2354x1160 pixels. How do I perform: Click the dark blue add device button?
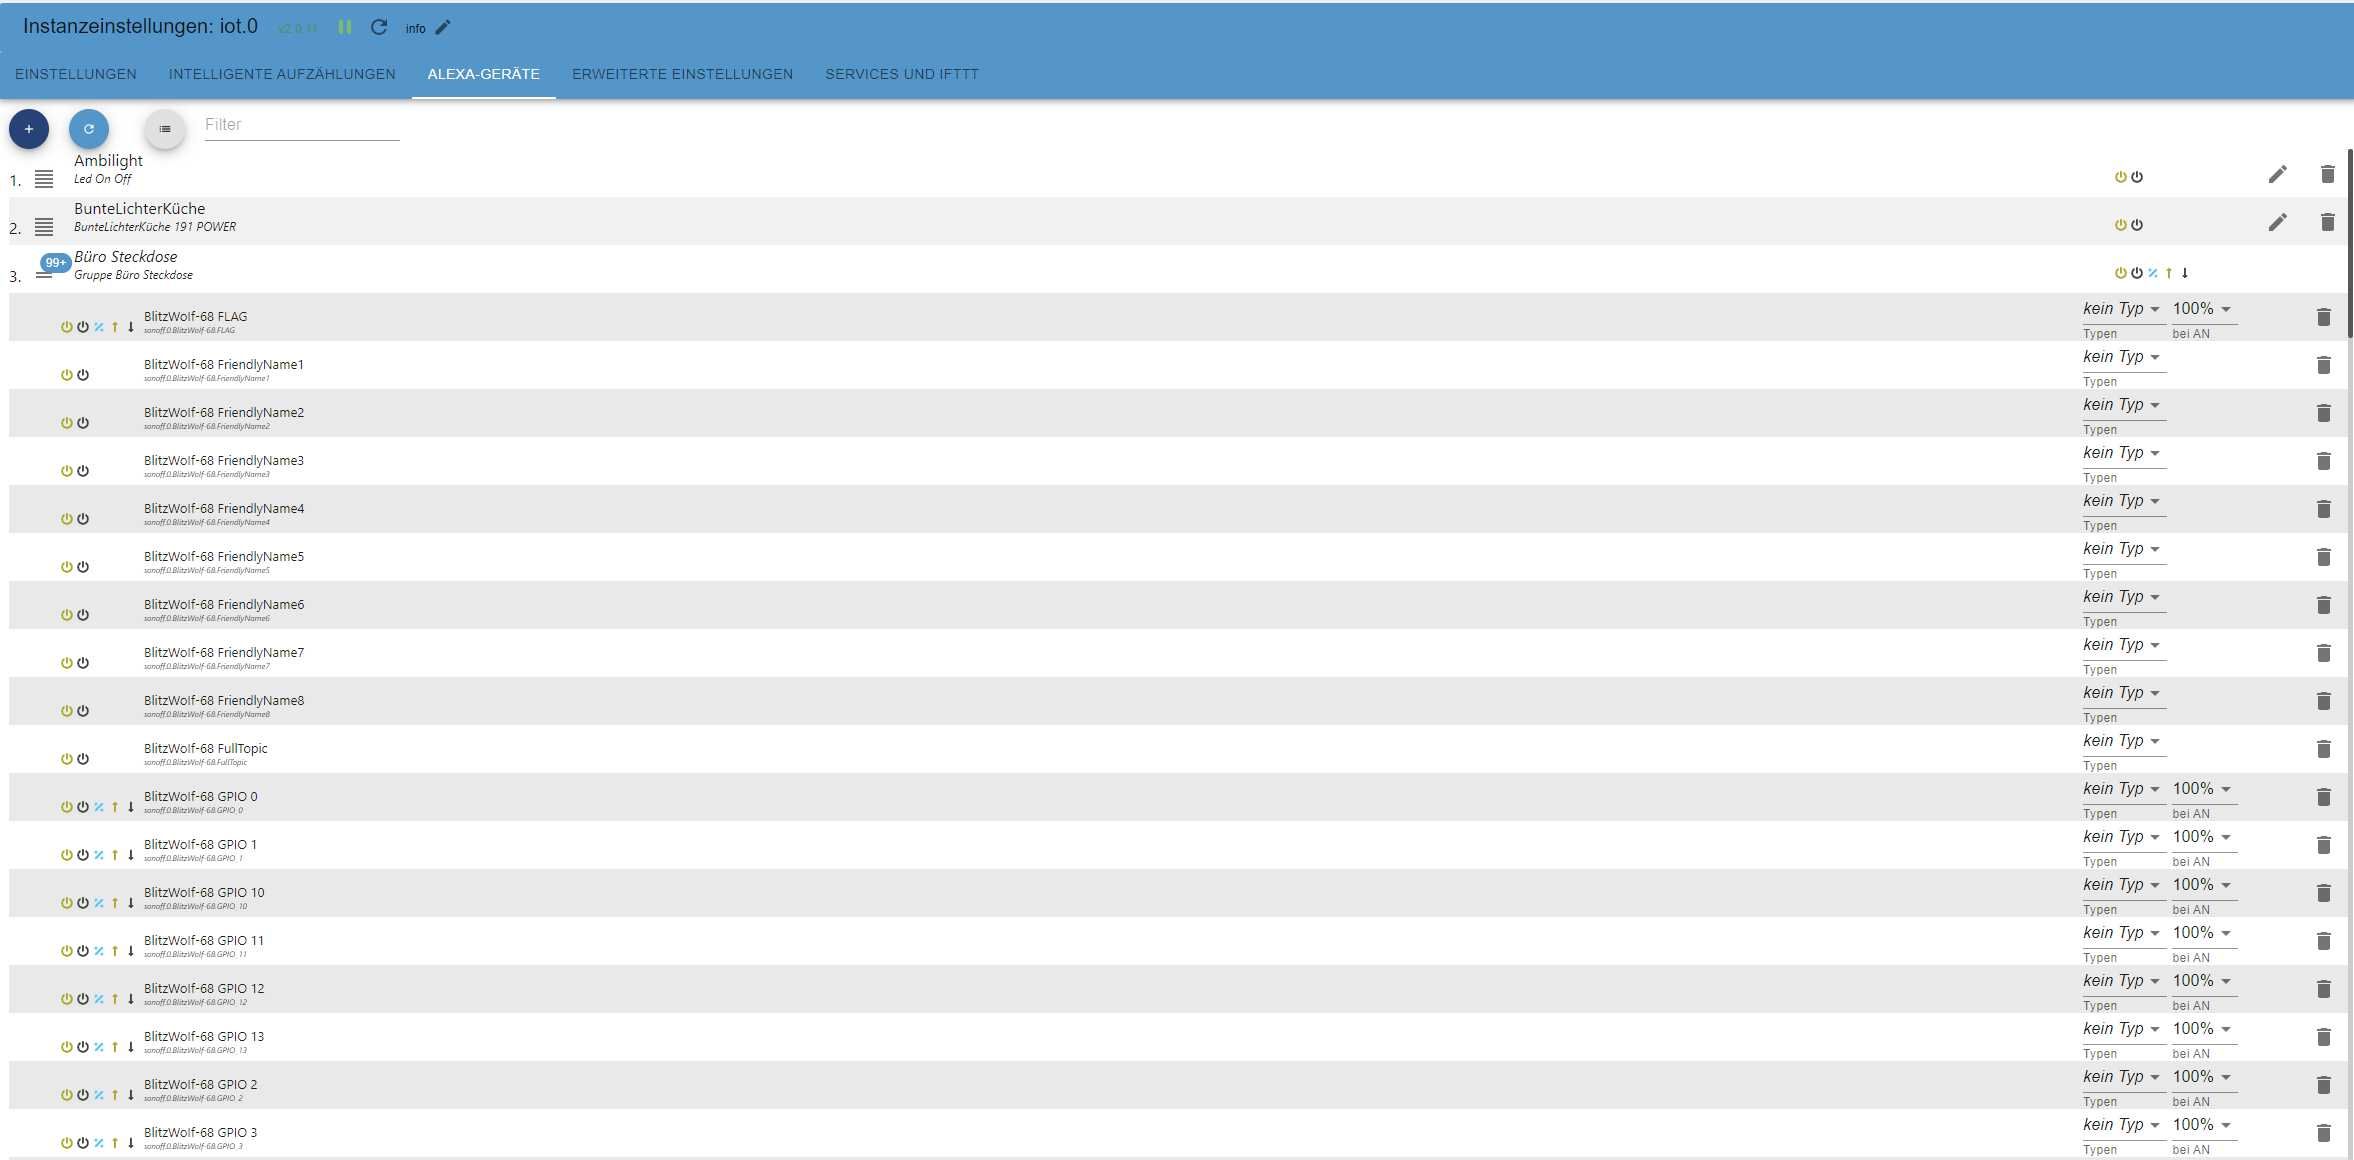pyautogui.click(x=29, y=129)
